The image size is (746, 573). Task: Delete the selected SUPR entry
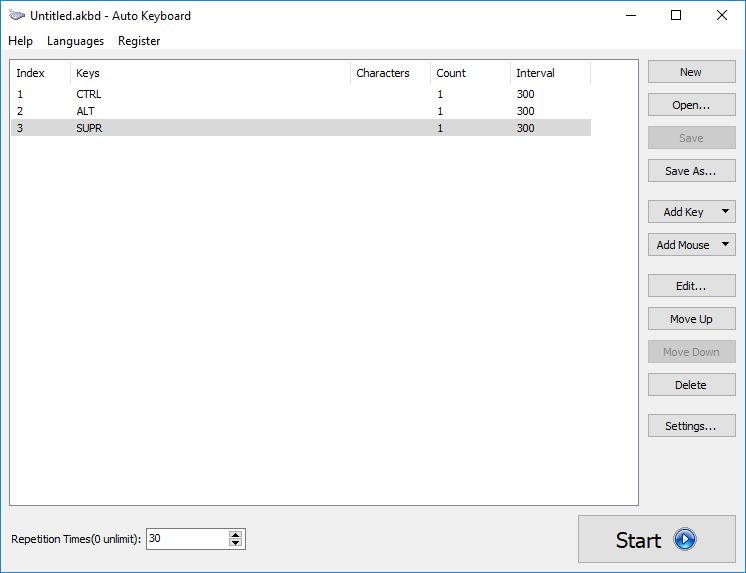(x=691, y=385)
